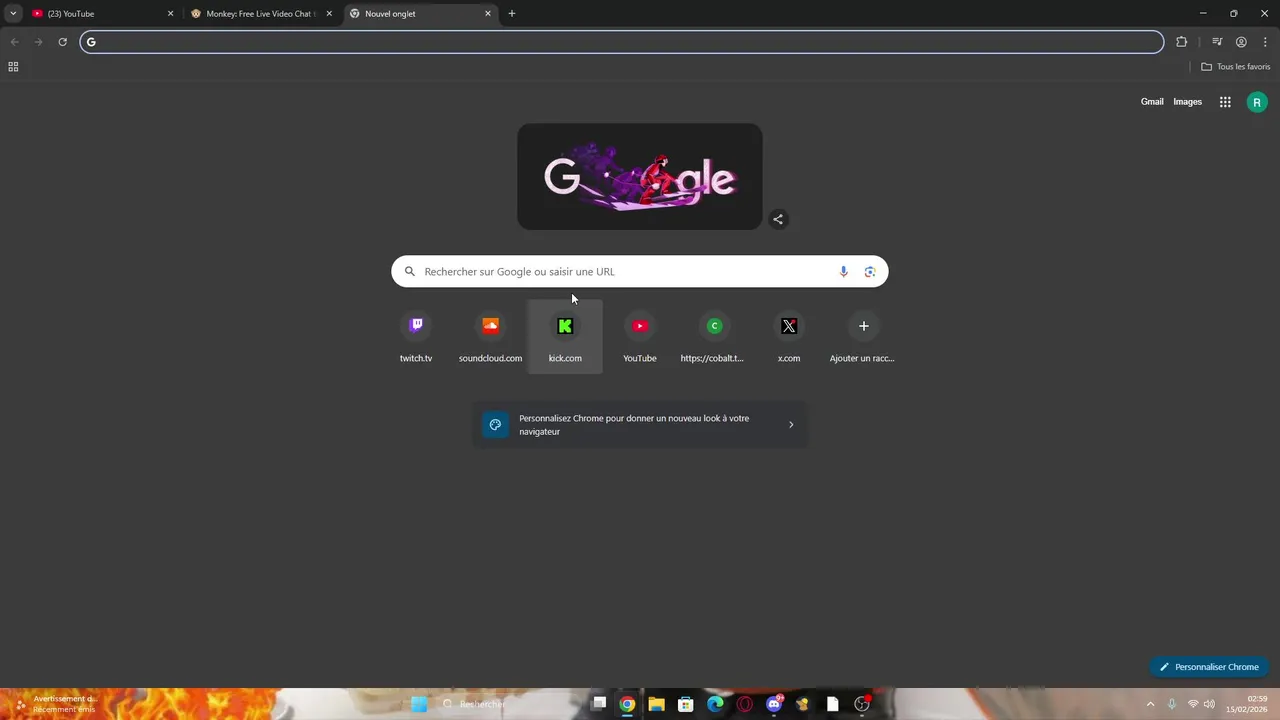Open the Google apps grid launcher
Screen dimensions: 1280x720
1225,102
